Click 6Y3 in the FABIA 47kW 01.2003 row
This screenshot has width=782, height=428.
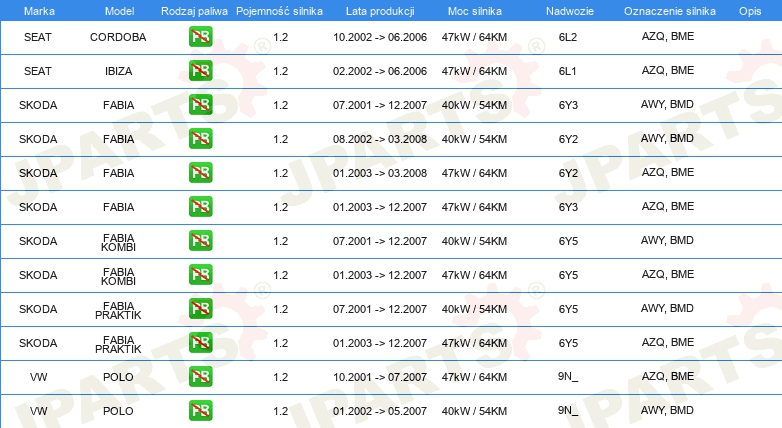coord(568,207)
